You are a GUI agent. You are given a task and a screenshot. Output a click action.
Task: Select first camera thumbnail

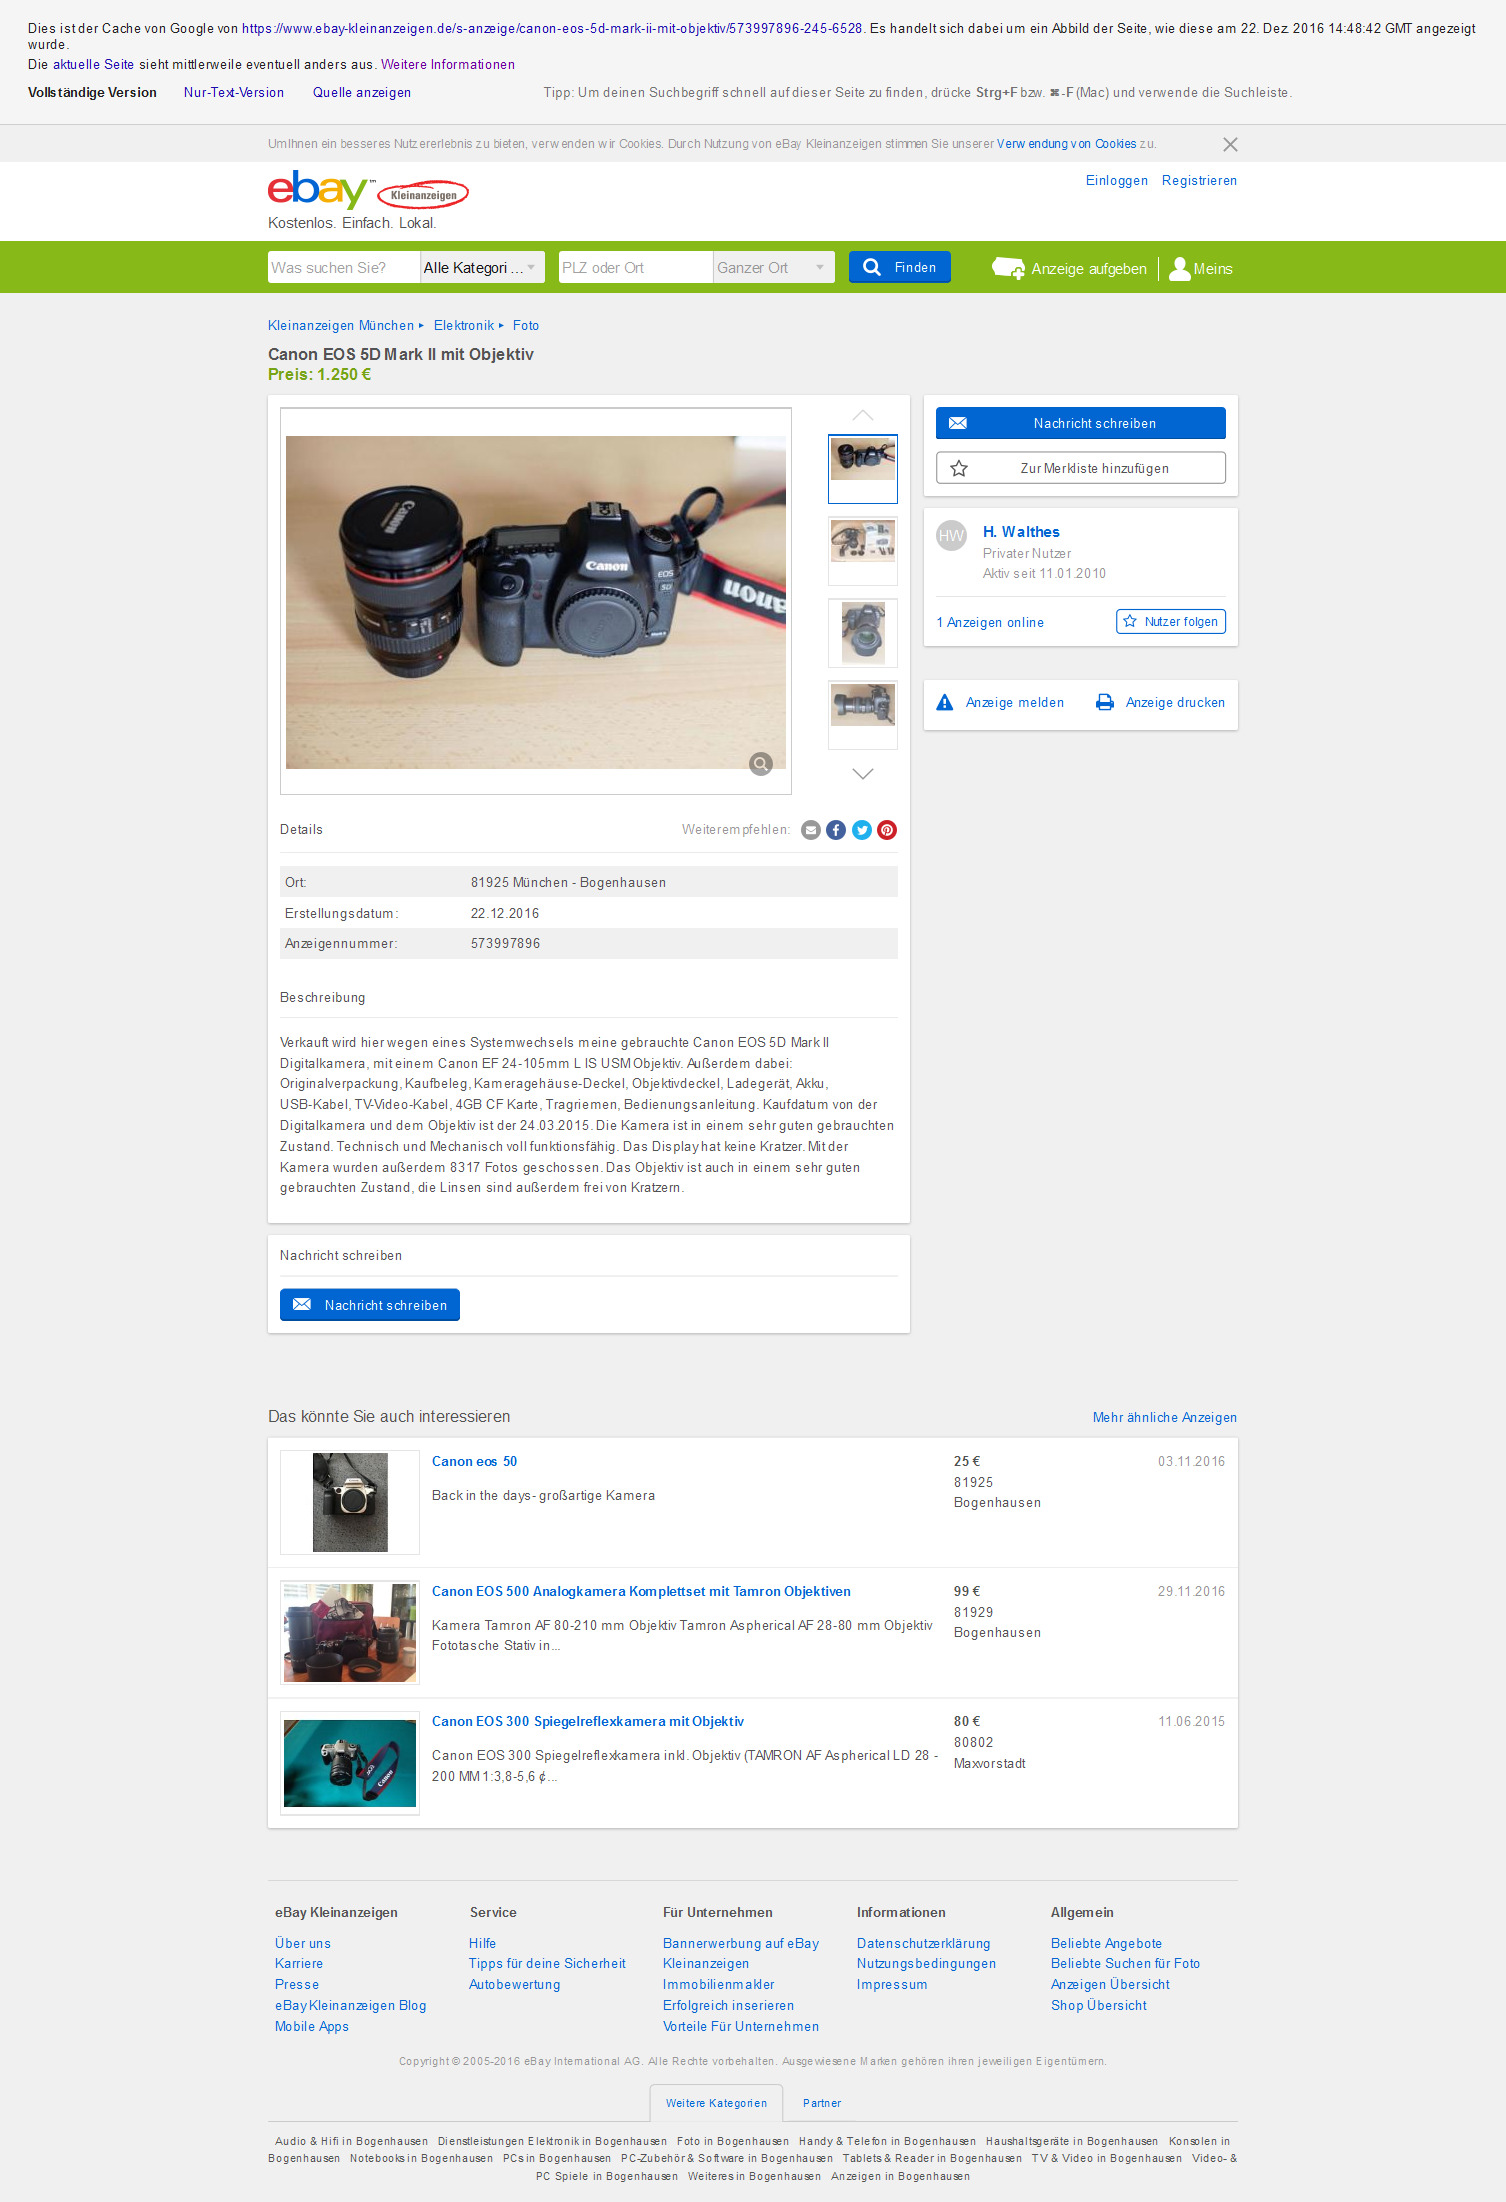(863, 468)
